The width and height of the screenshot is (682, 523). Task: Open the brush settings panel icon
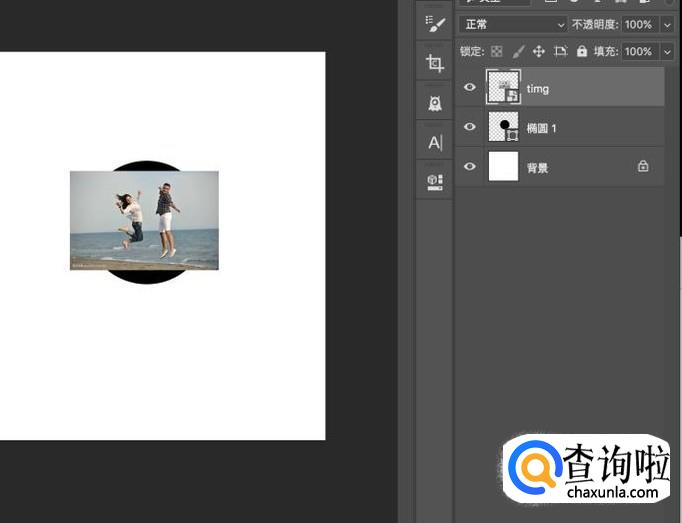(435, 25)
